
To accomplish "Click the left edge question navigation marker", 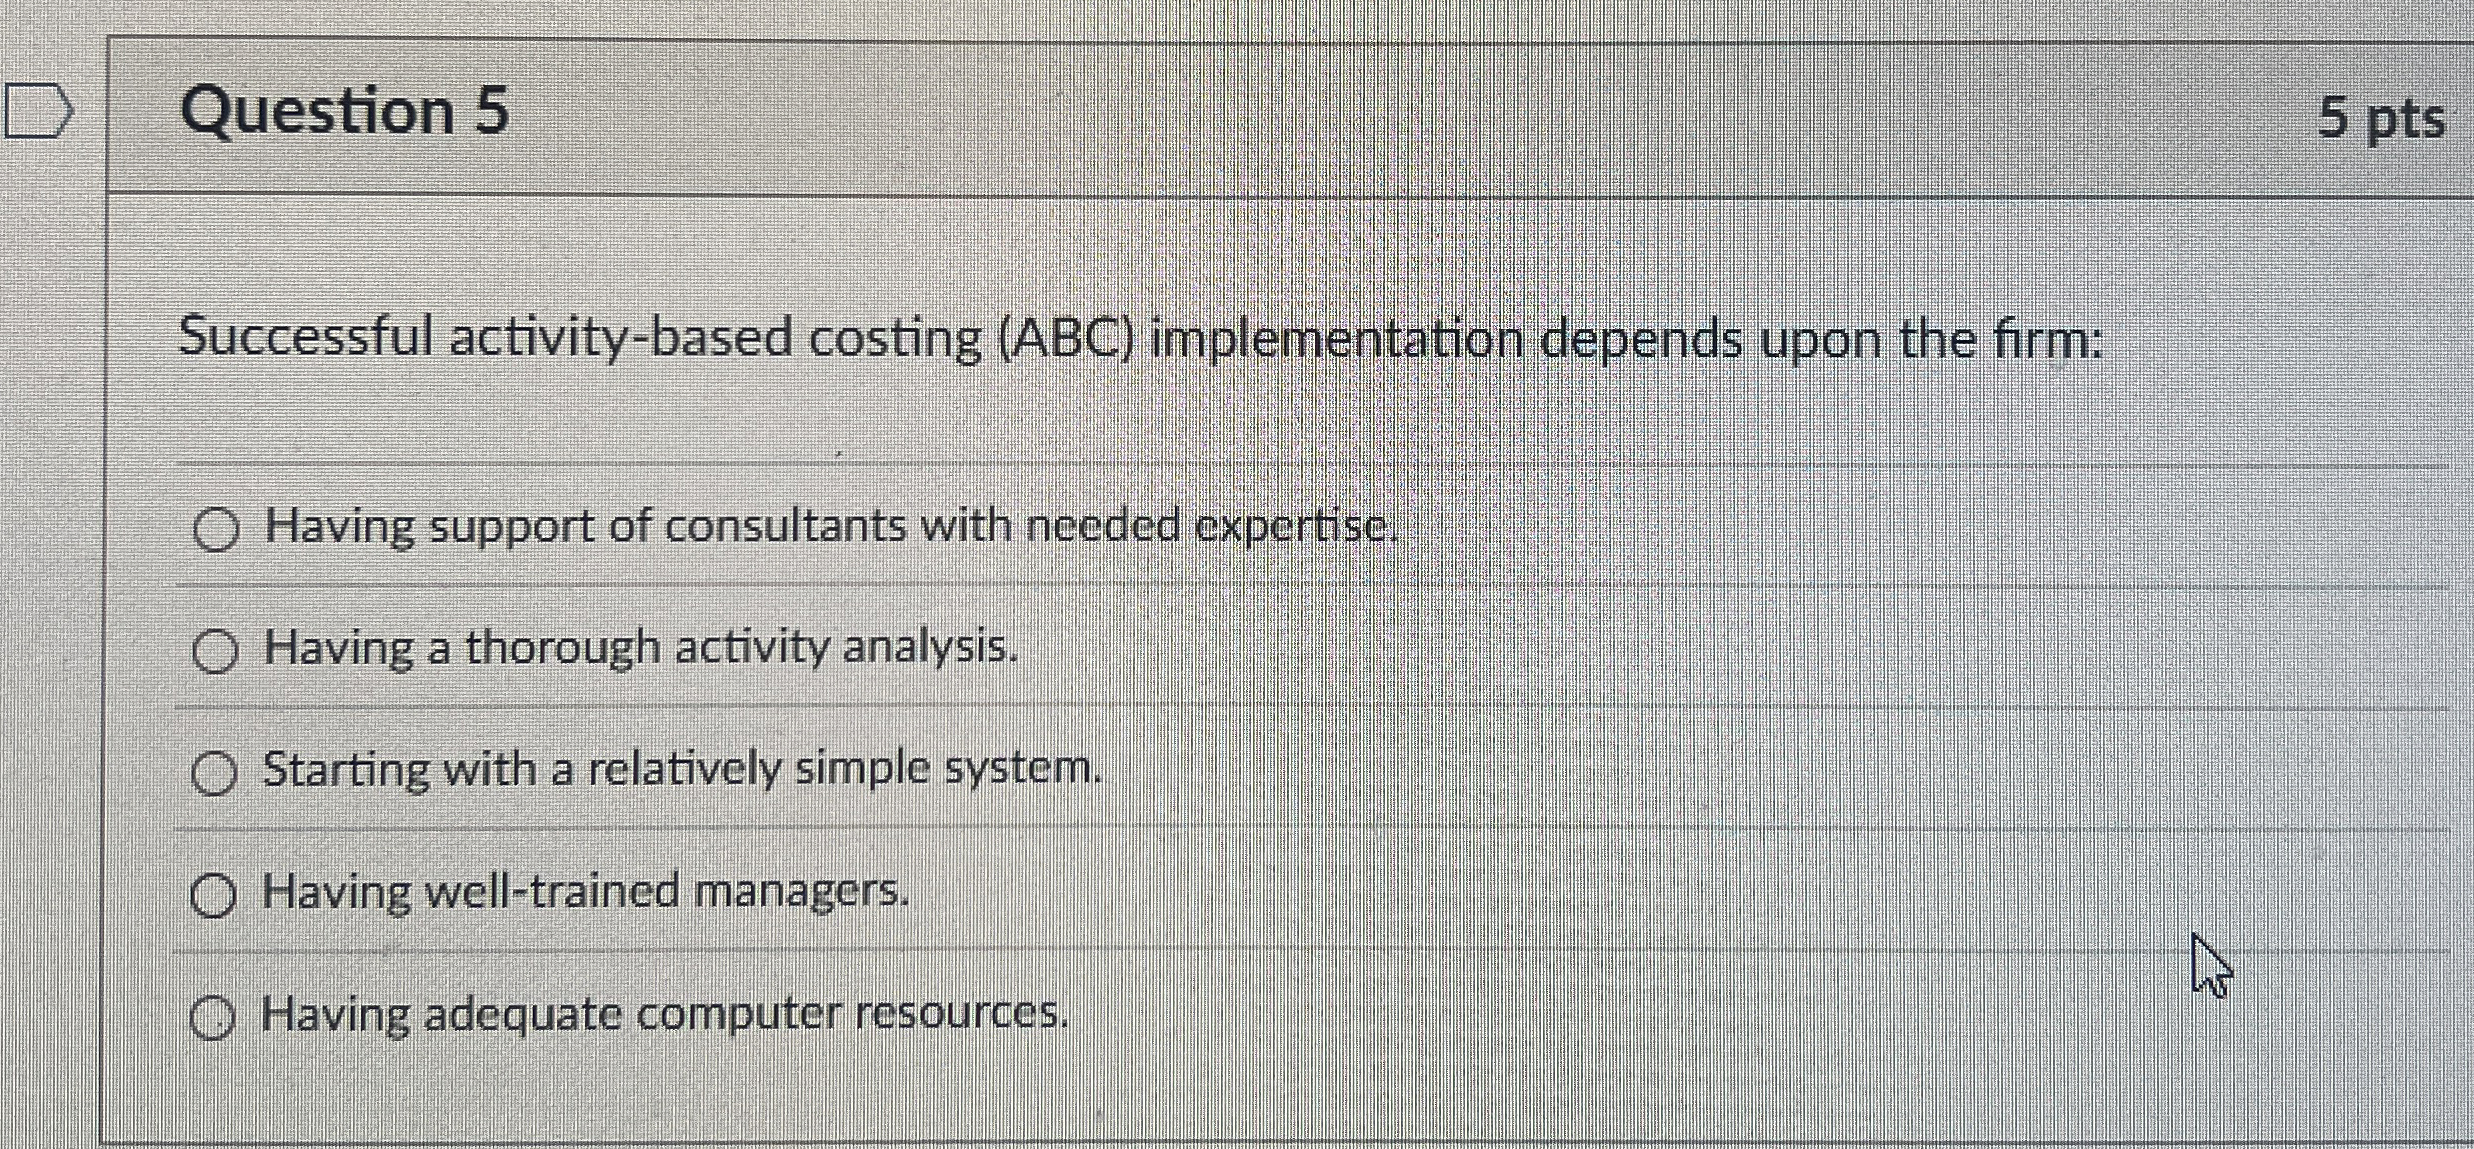I will (x=38, y=110).
